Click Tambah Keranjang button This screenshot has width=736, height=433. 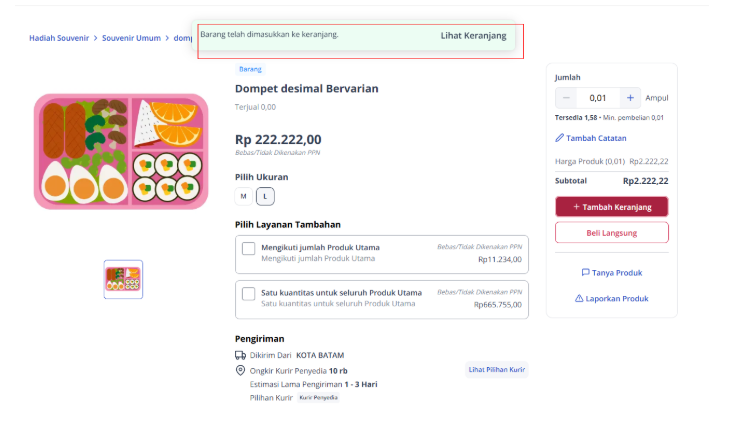click(612, 207)
